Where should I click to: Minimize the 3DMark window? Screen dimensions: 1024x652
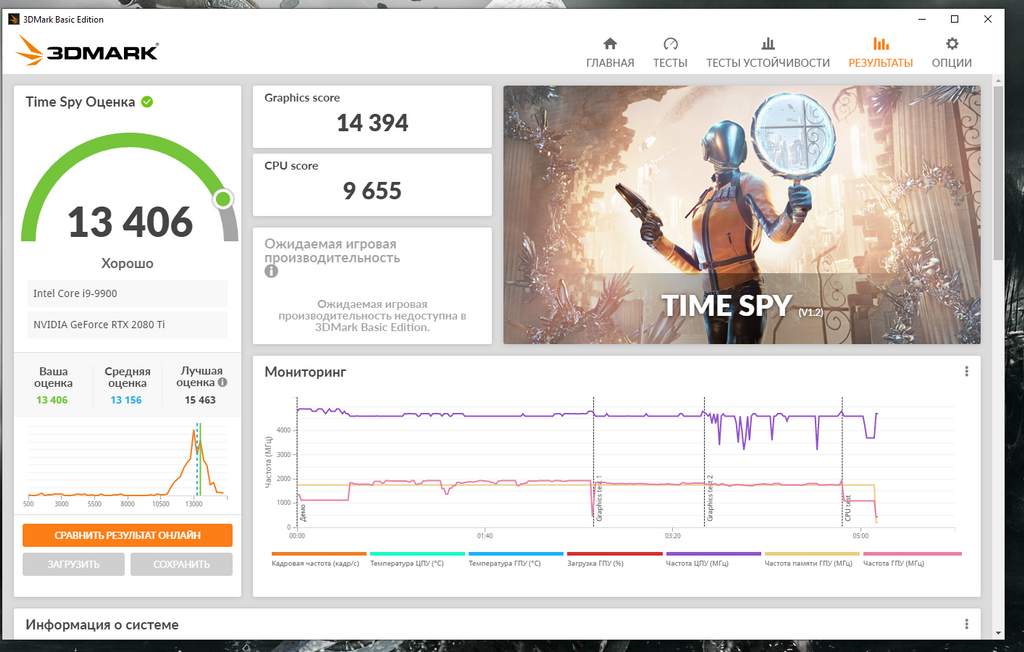click(x=921, y=19)
